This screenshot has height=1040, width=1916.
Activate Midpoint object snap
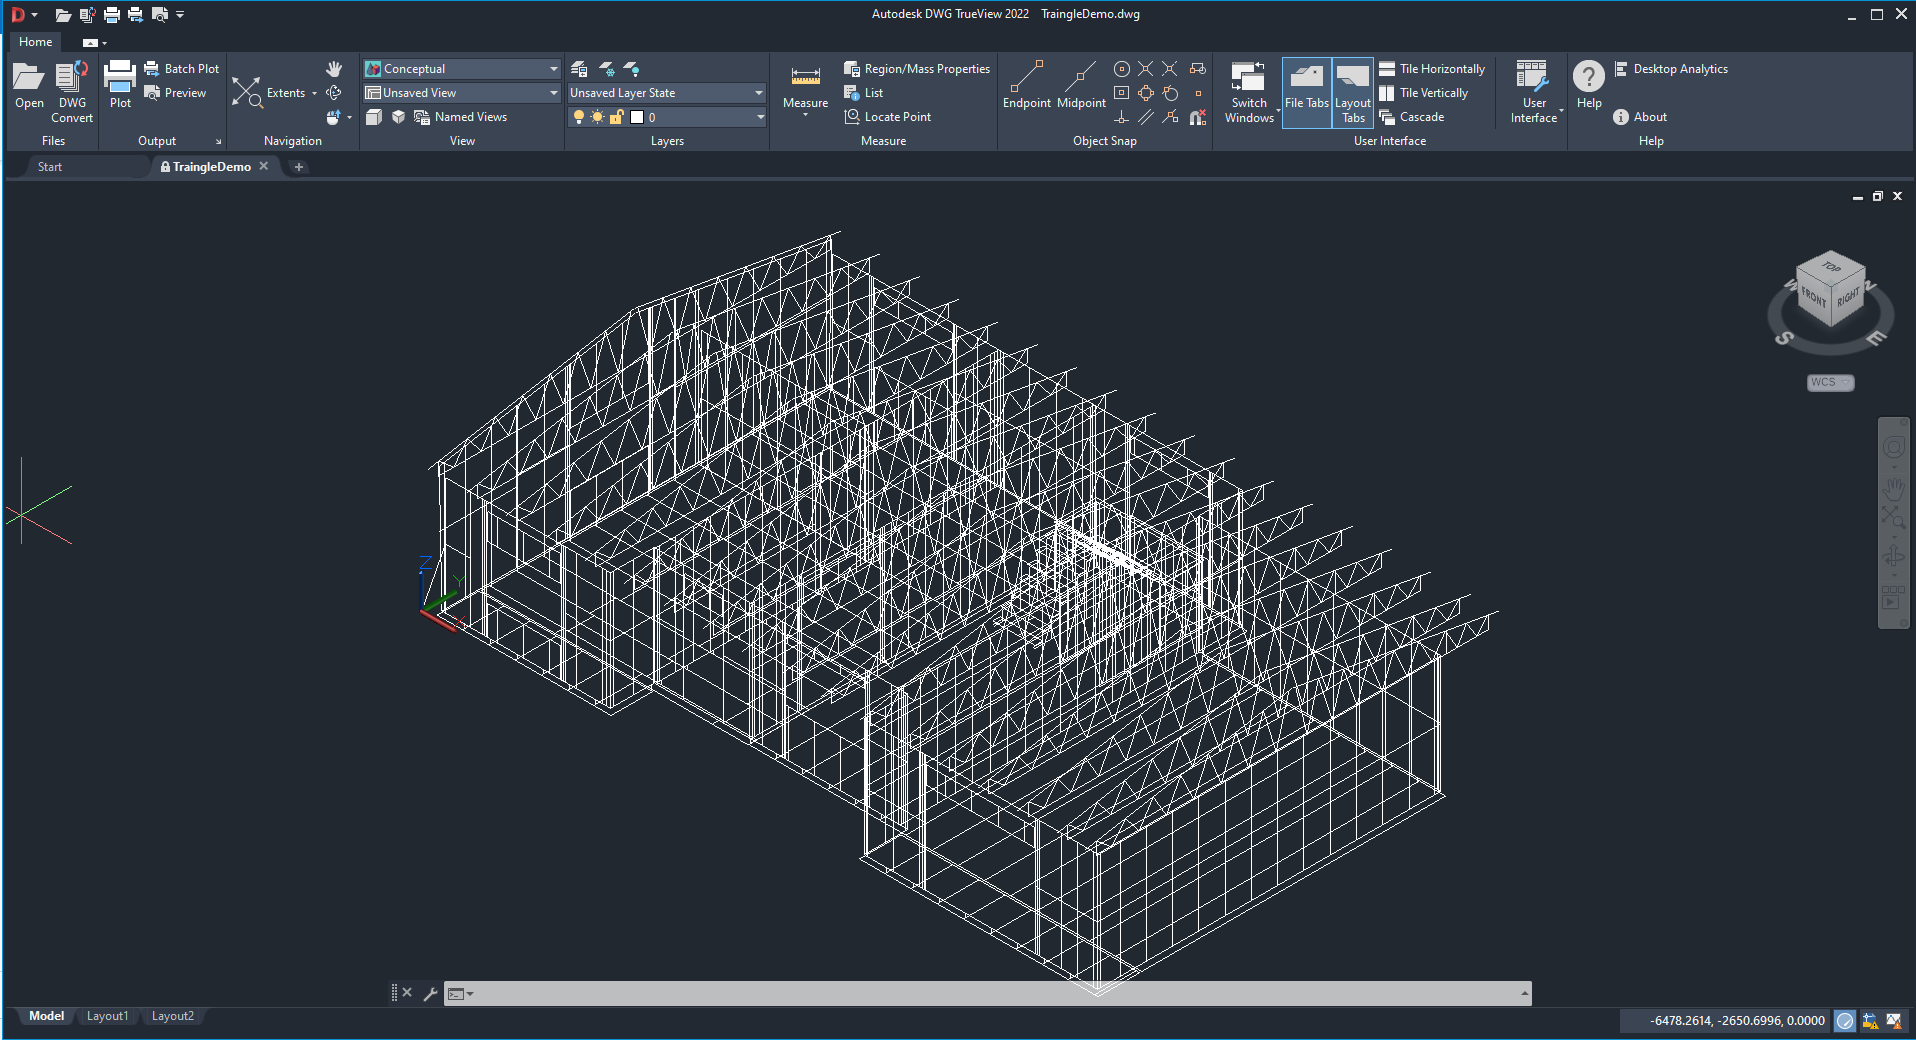(x=1080, y=78)
